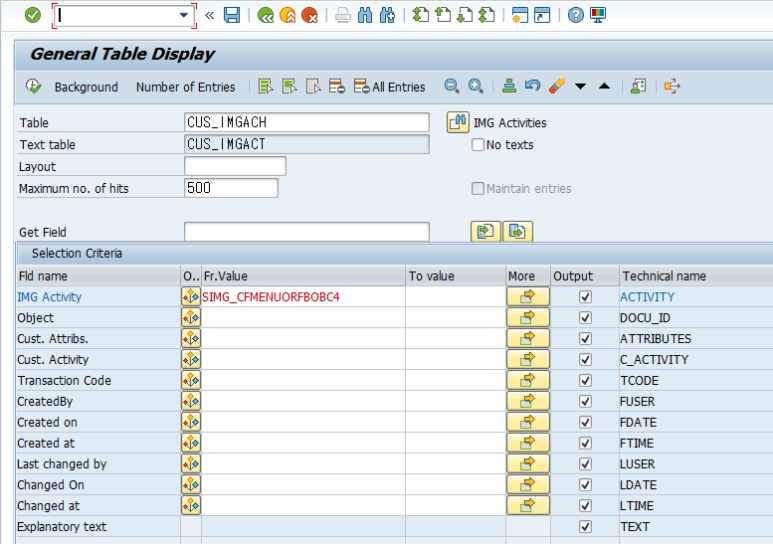The width and height of the screenshot is (773, 544).
Task: Click the Create New Session icon
Action: click(x=520, y=15)
